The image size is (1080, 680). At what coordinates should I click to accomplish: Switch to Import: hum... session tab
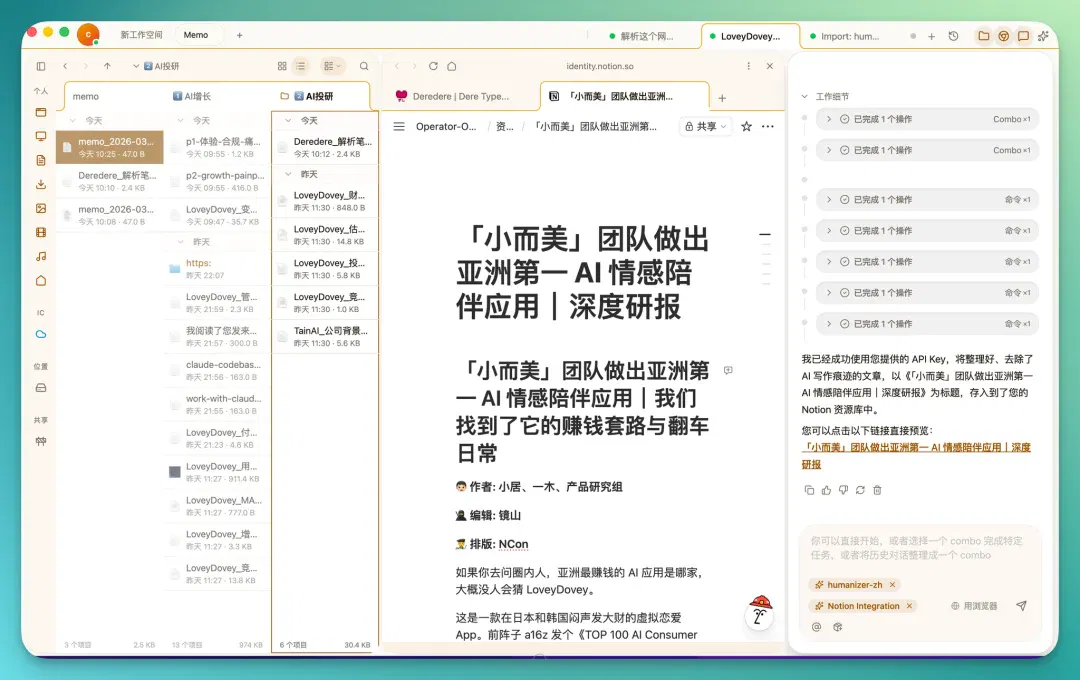(x=845, y=37)
